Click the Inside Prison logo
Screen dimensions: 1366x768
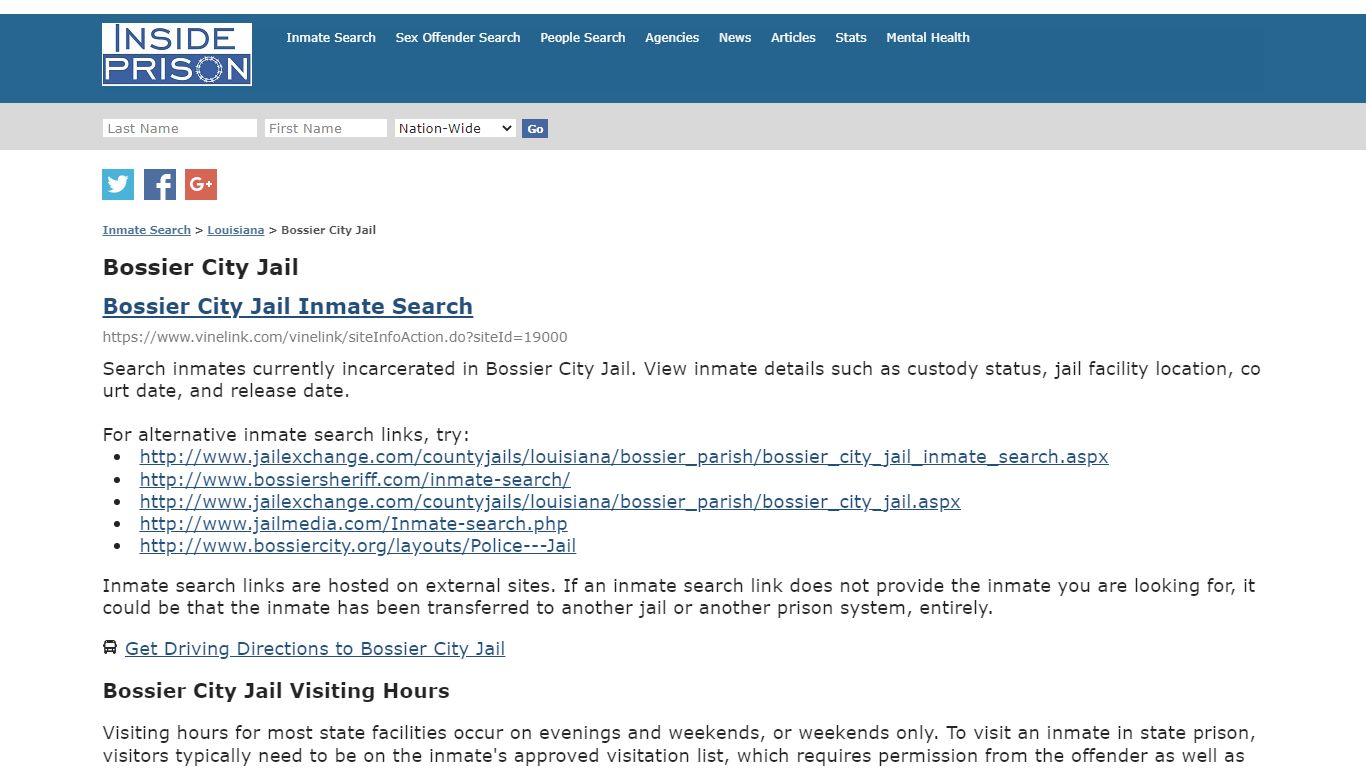point(177,54)
